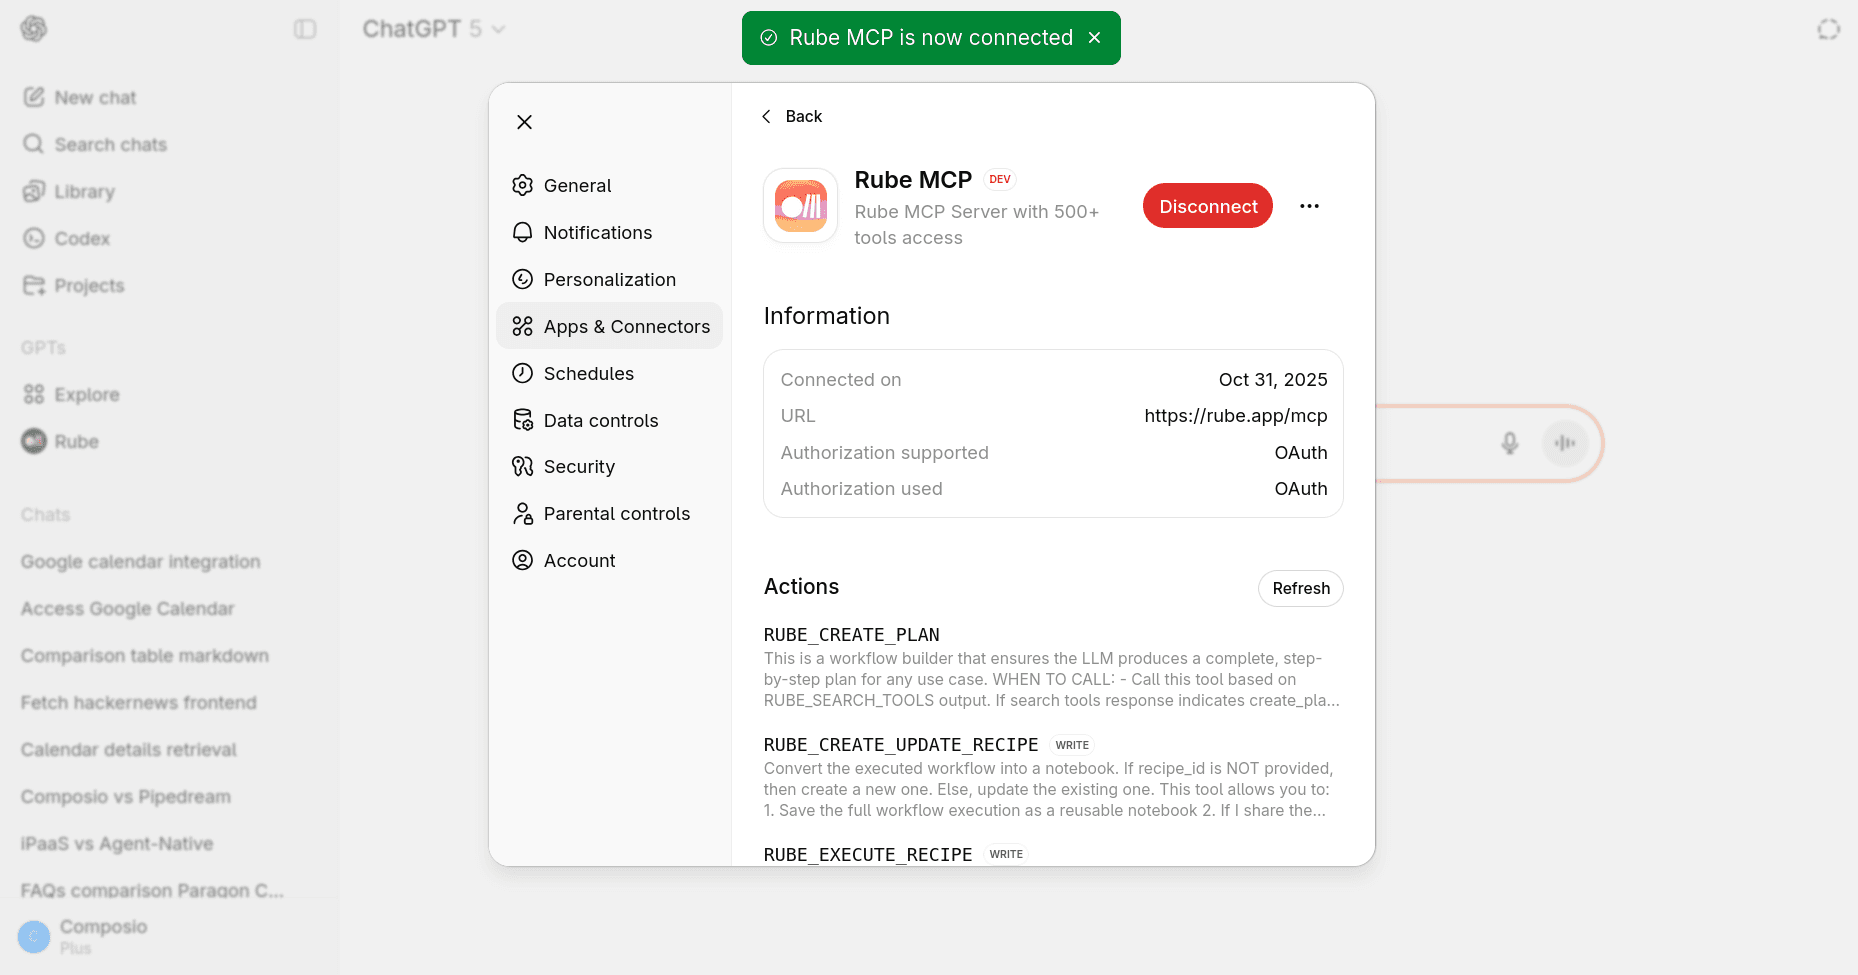This screenshot has width=1858, height=975.
Task: Open the Parental controls tab
Action: [609, 513]
